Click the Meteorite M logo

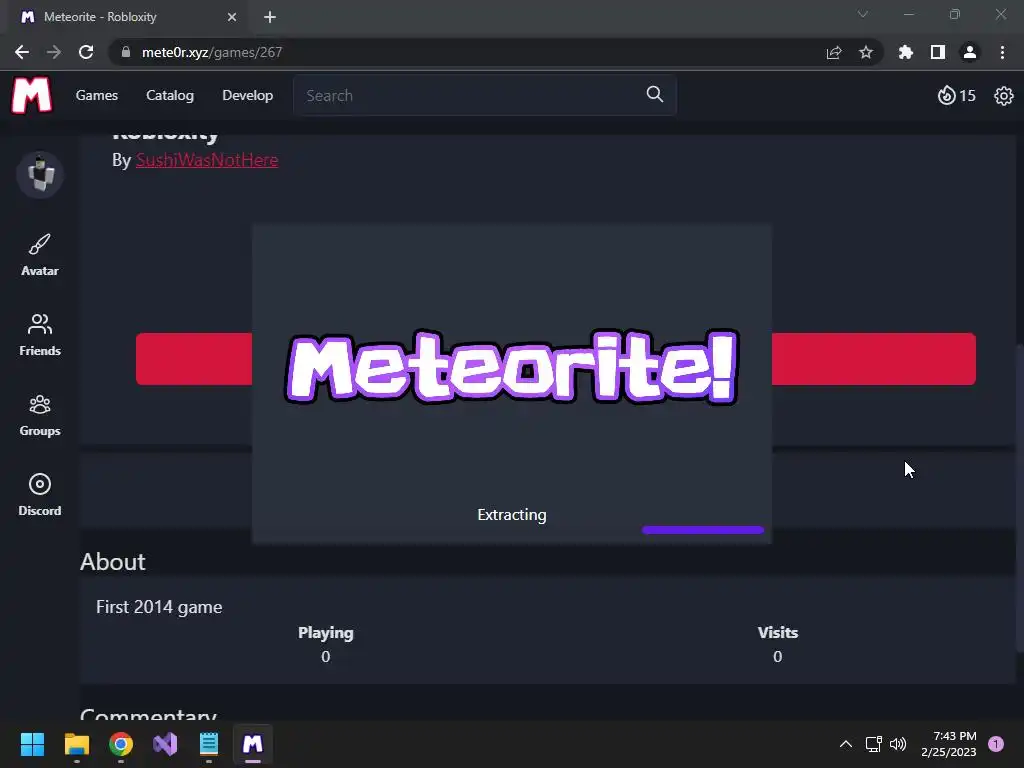pos(31,95)
